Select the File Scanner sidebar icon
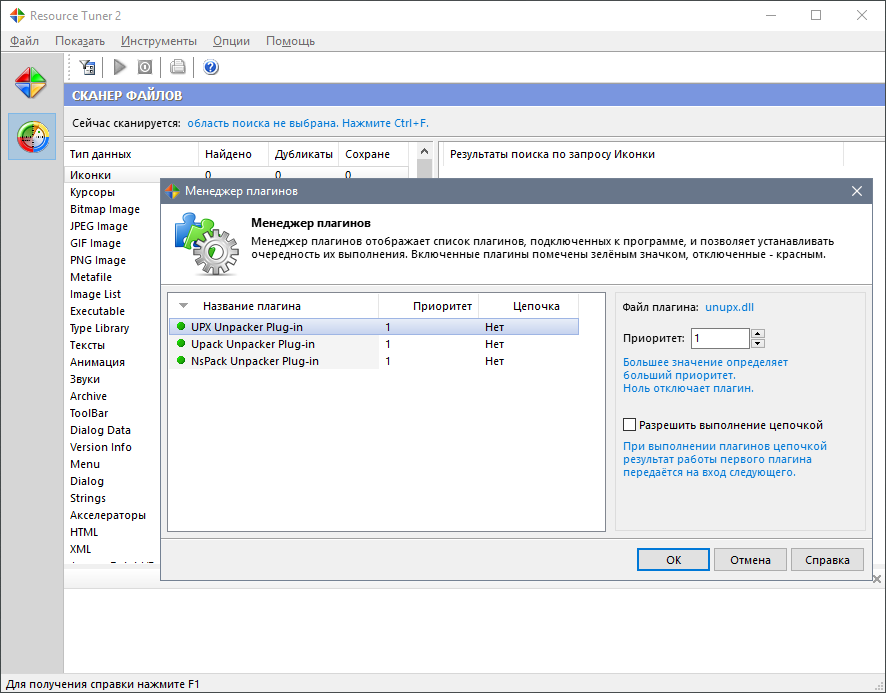 tap(32, 136)
